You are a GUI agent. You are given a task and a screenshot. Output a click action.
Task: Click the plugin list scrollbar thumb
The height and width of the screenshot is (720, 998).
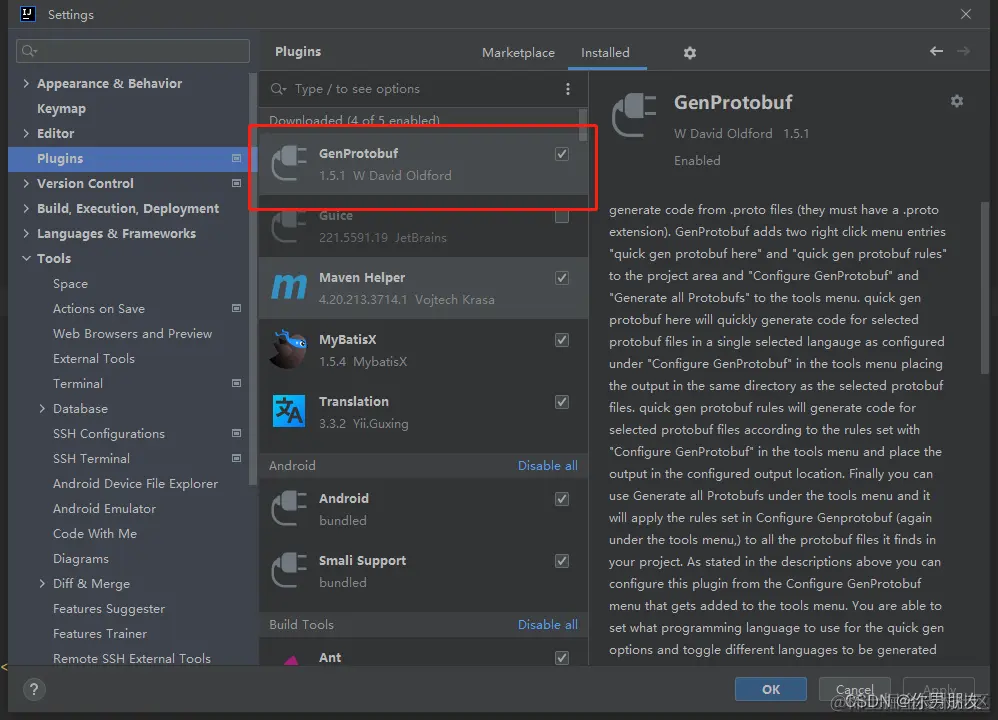[x=583, y=125]
